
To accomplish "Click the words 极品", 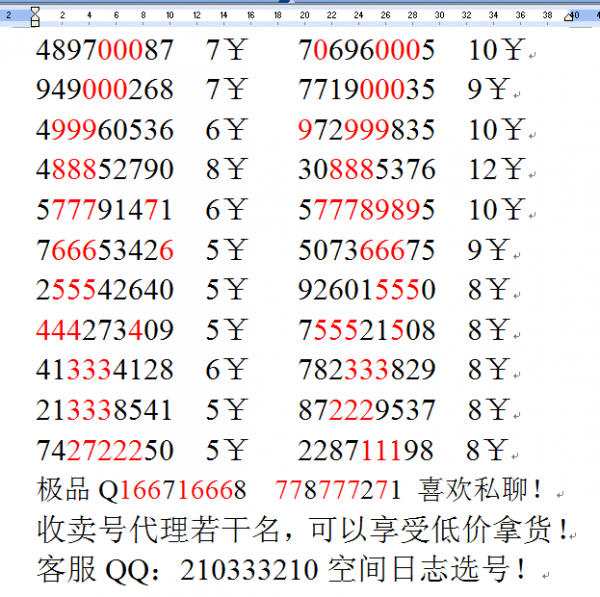I will [63, 490].
